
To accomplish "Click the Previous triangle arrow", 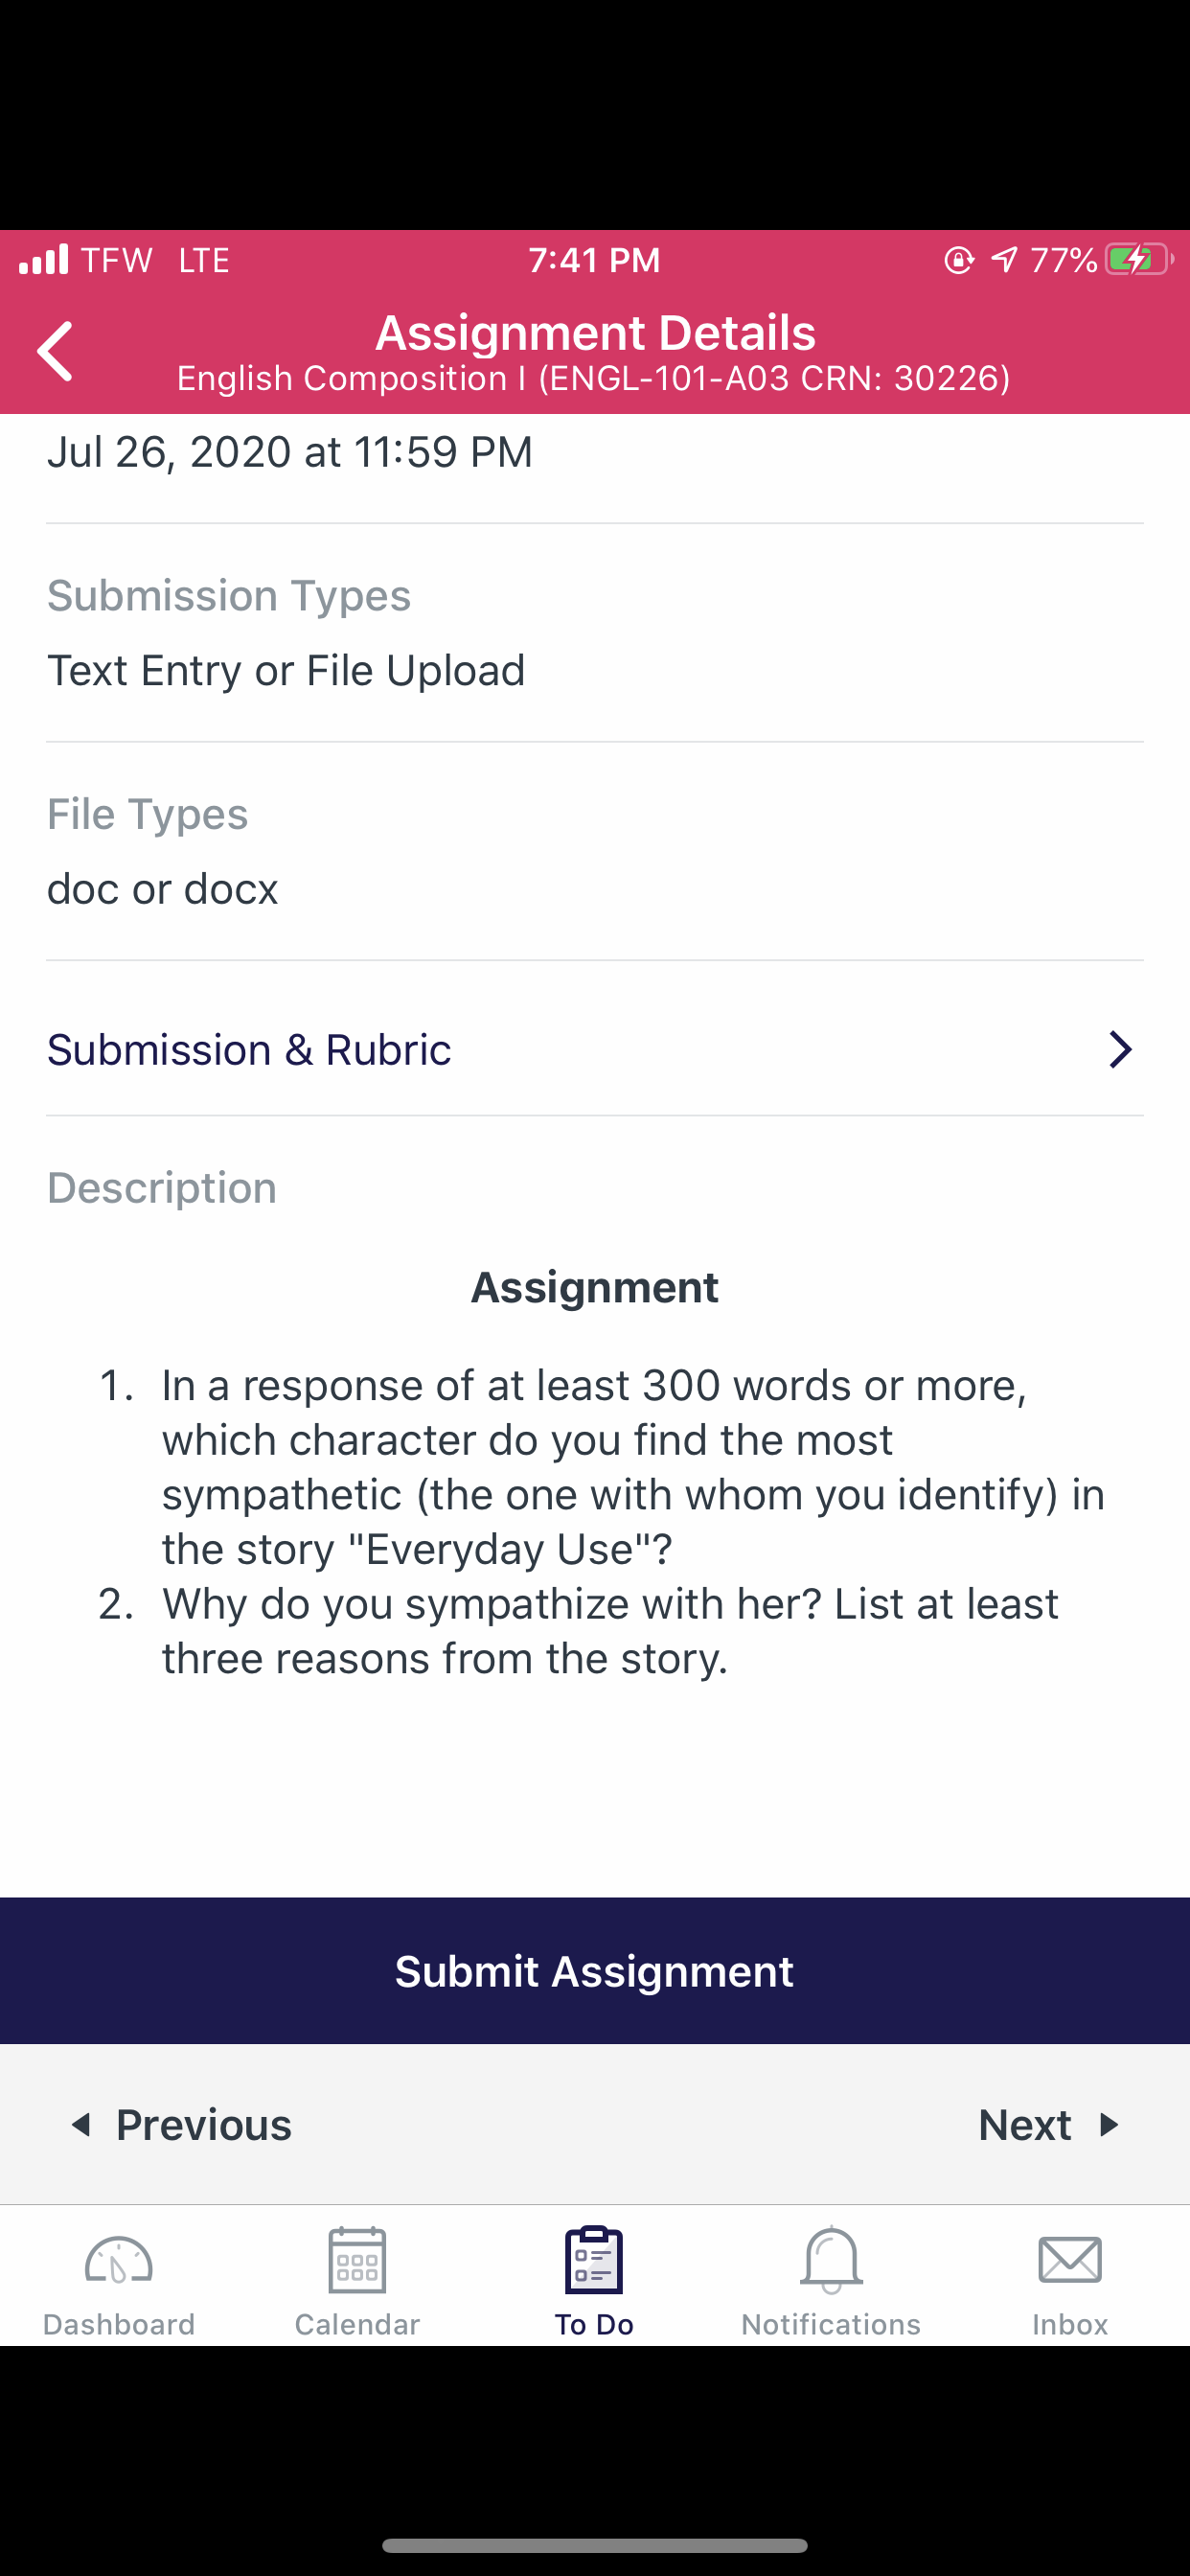I will [82, 2125].
